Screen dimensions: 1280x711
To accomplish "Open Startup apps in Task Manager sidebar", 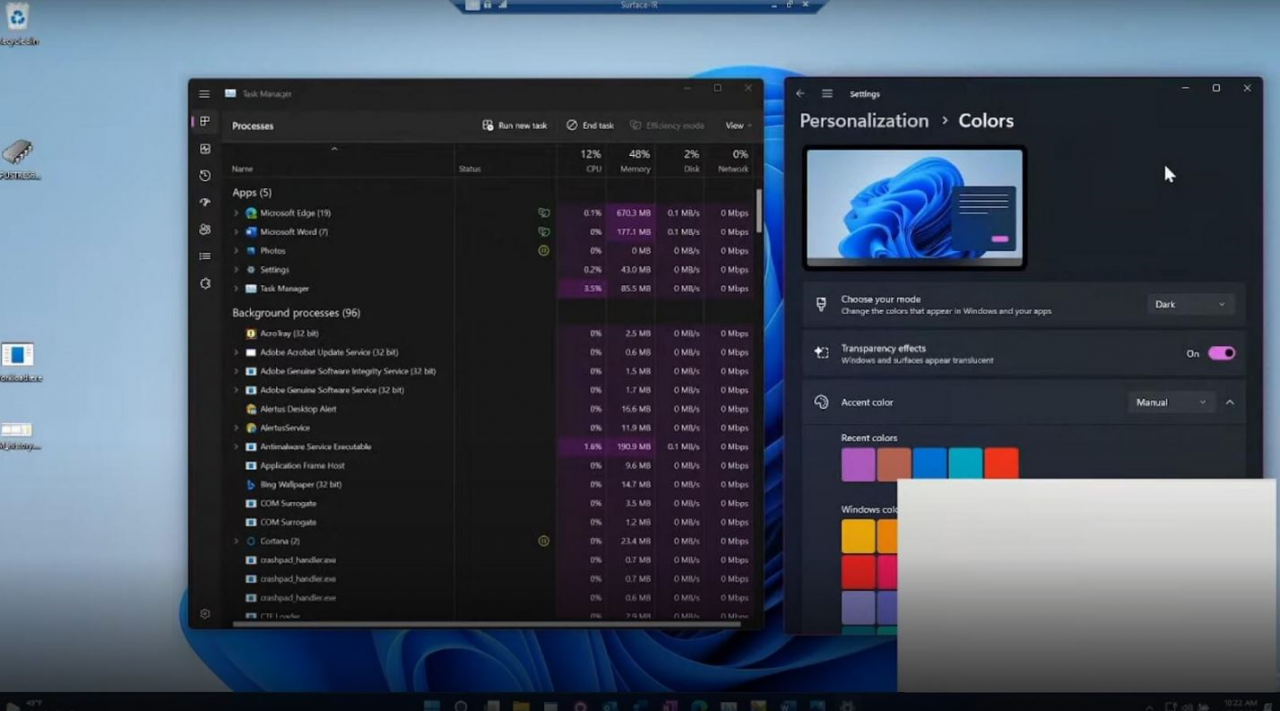I will coord(205,203).
